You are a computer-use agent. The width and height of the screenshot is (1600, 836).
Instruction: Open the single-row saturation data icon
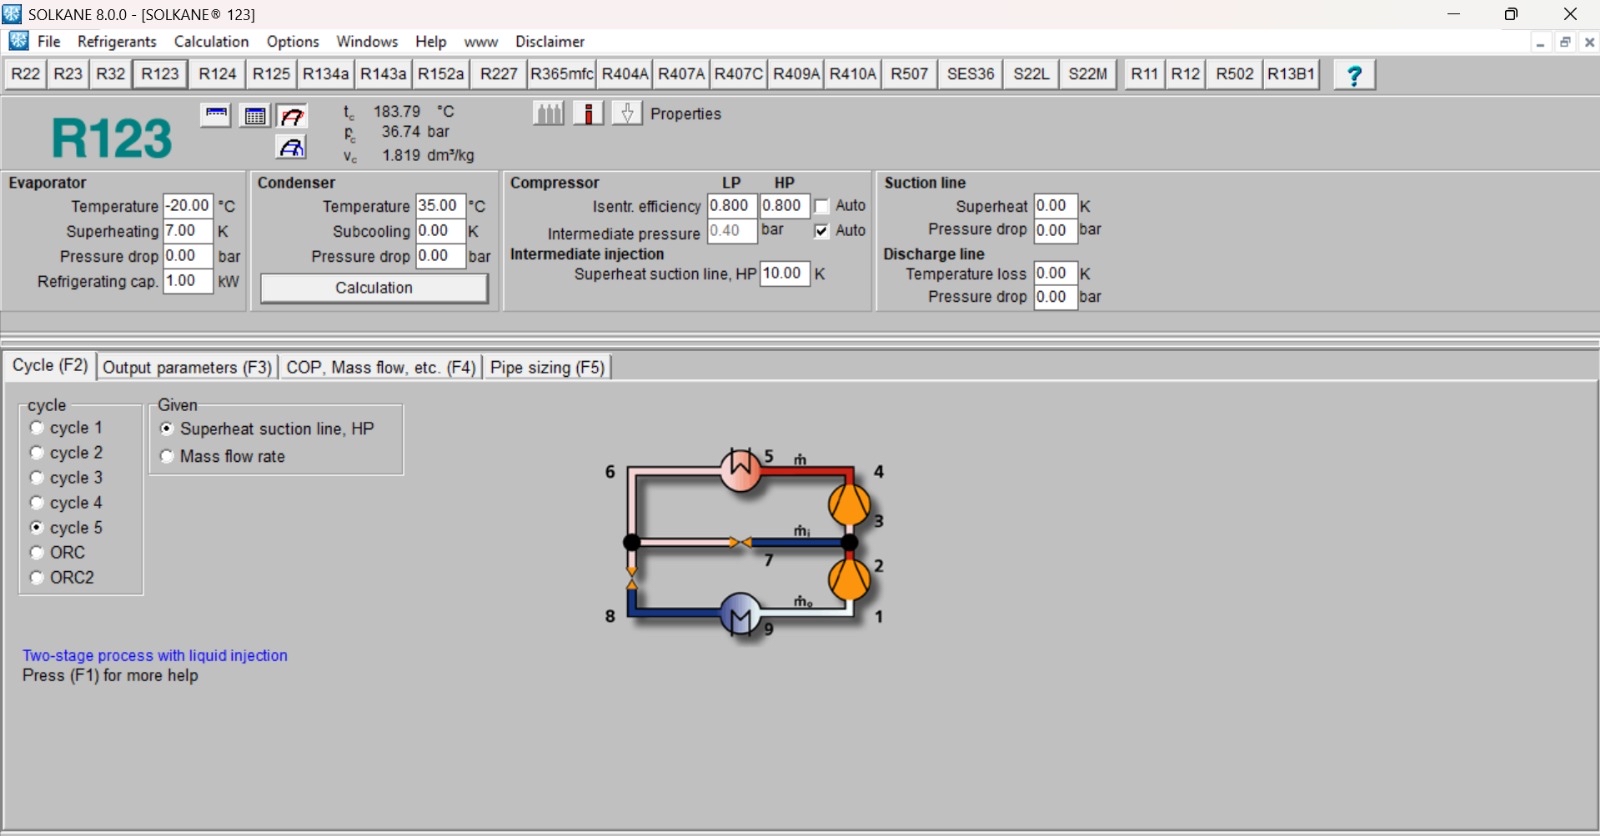216,115
